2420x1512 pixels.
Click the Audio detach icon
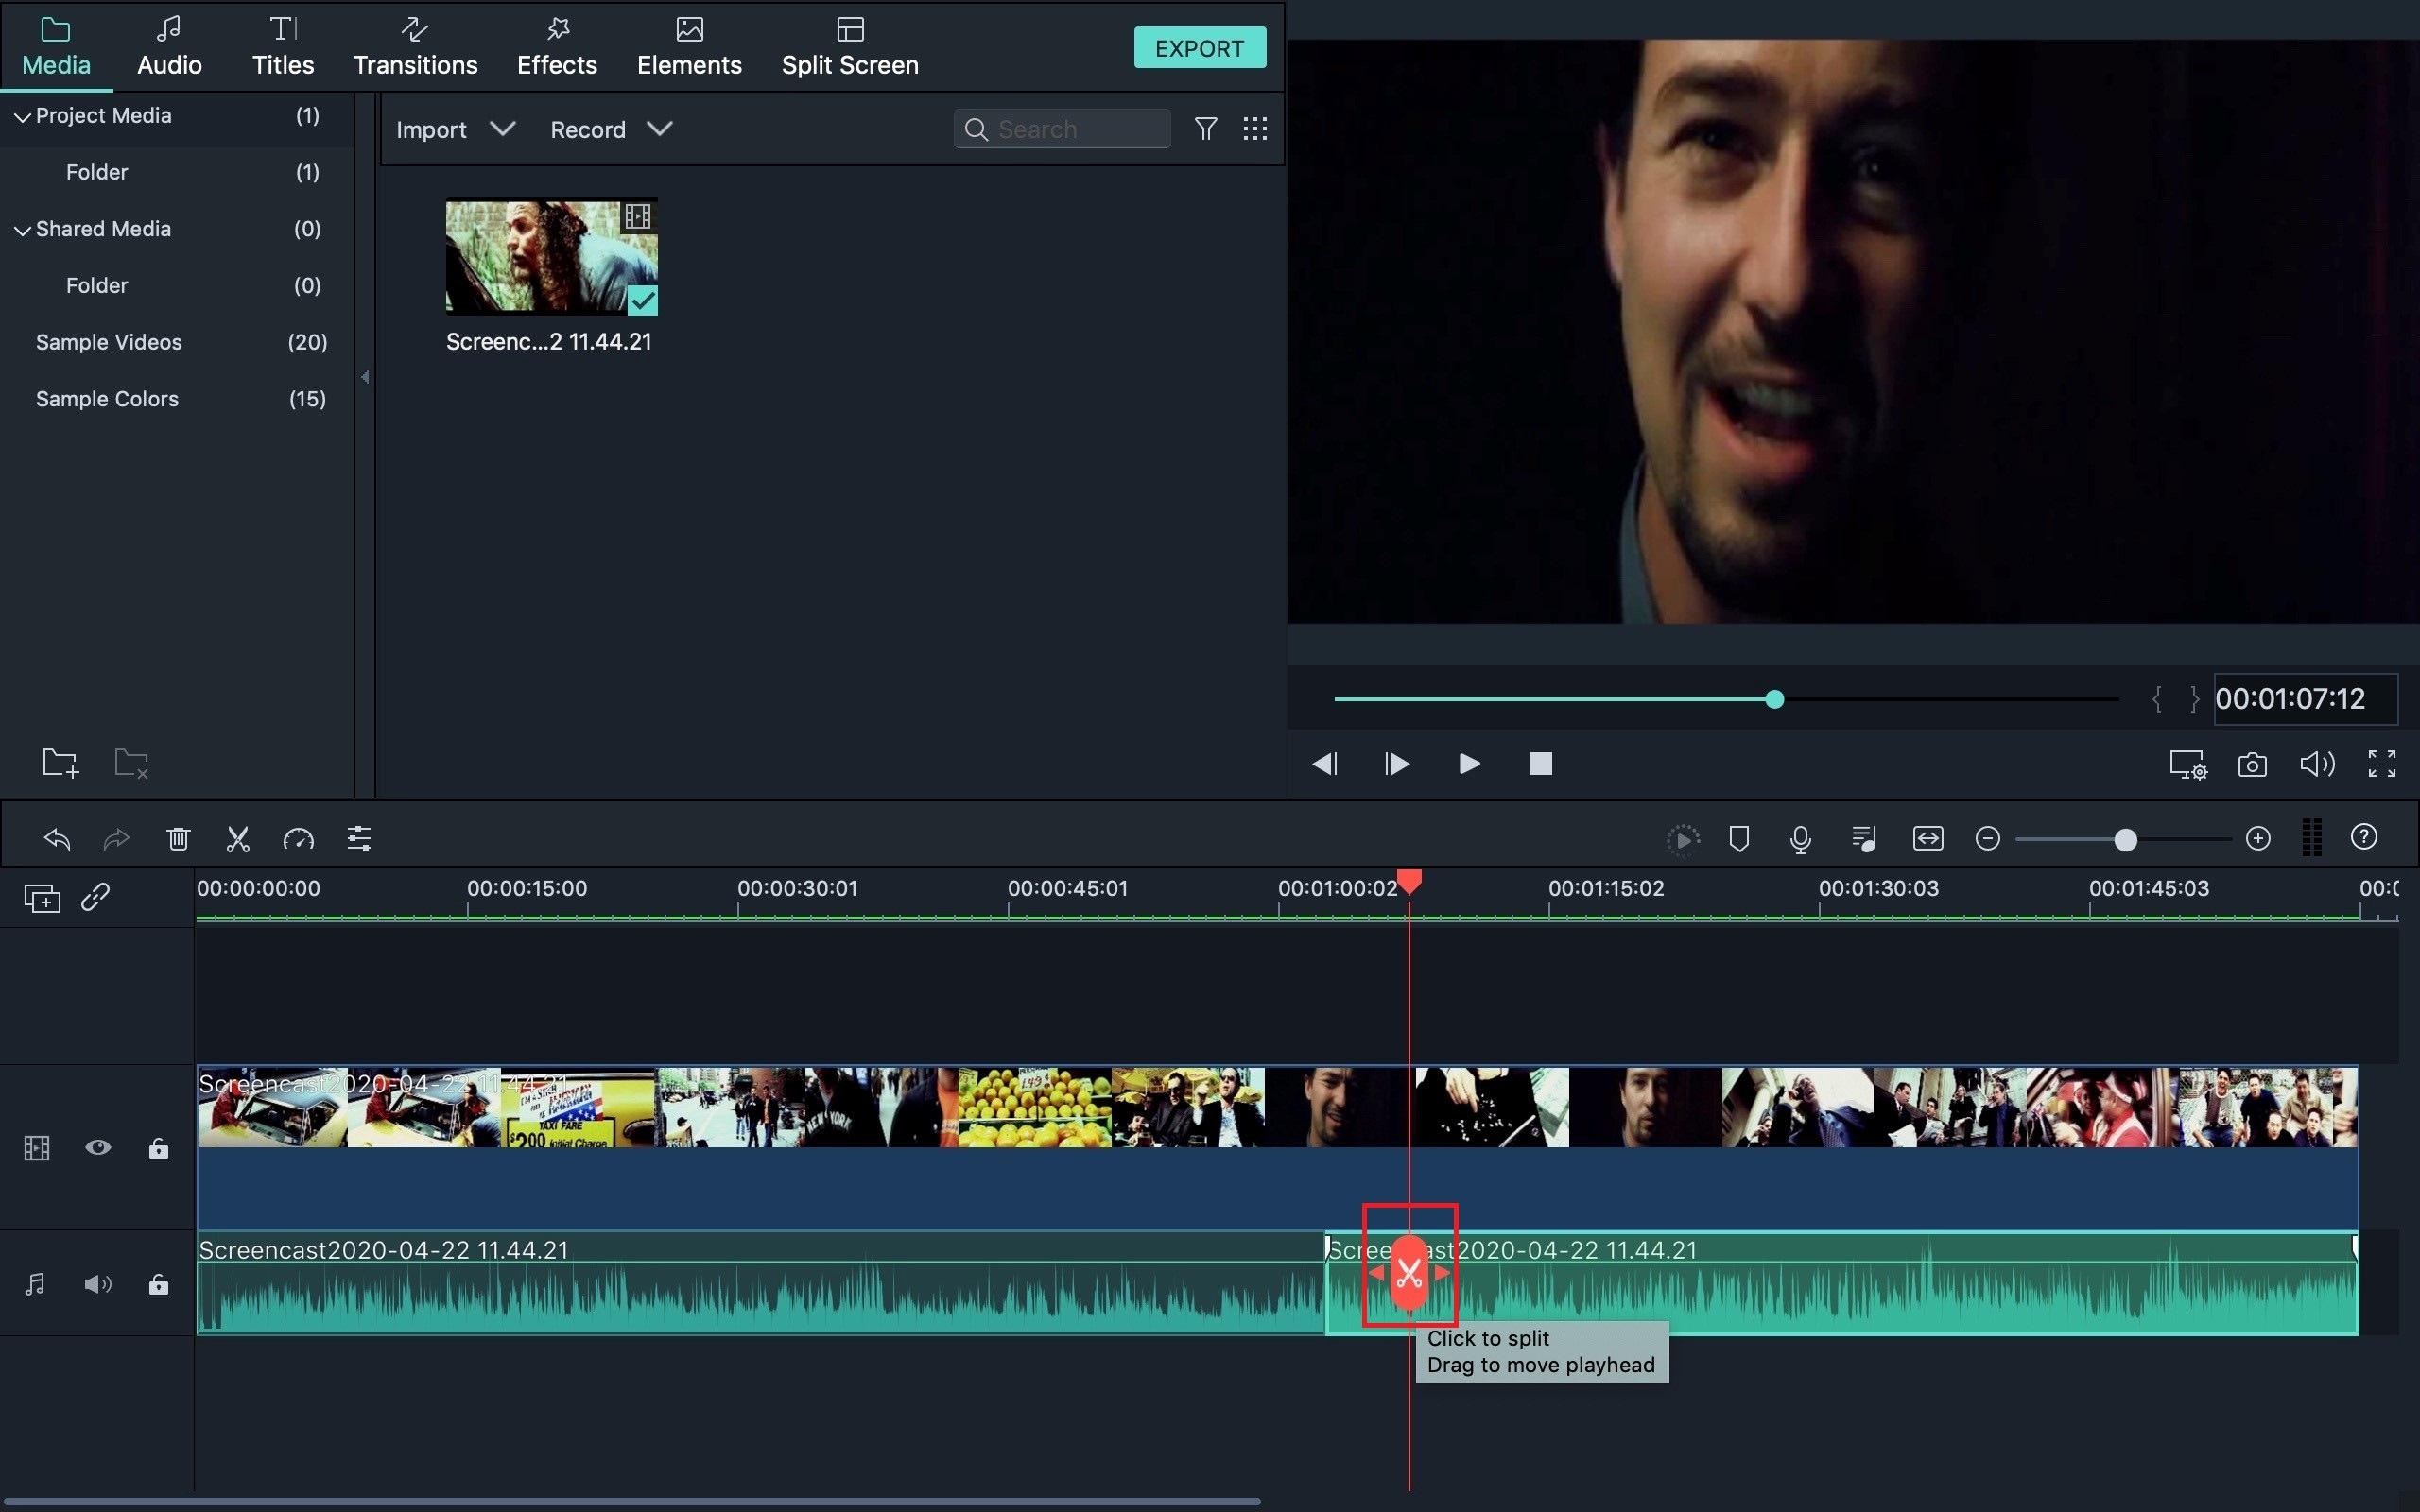1862,839
